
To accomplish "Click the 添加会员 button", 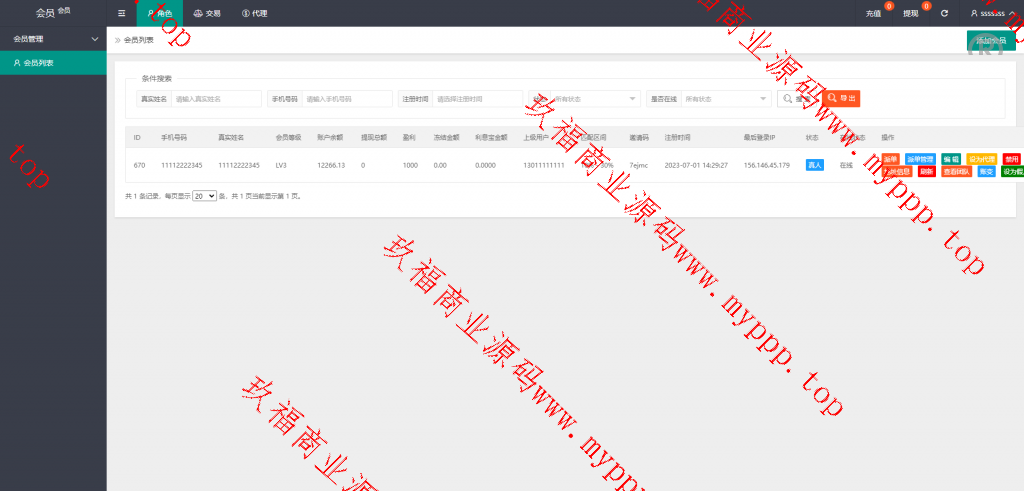I will point(991,40).
